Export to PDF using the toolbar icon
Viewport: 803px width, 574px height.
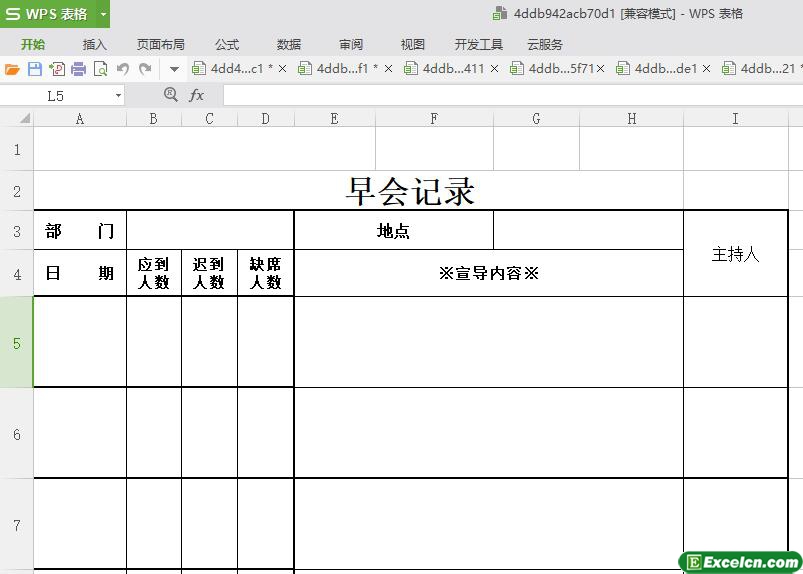[x=57, y=69]
